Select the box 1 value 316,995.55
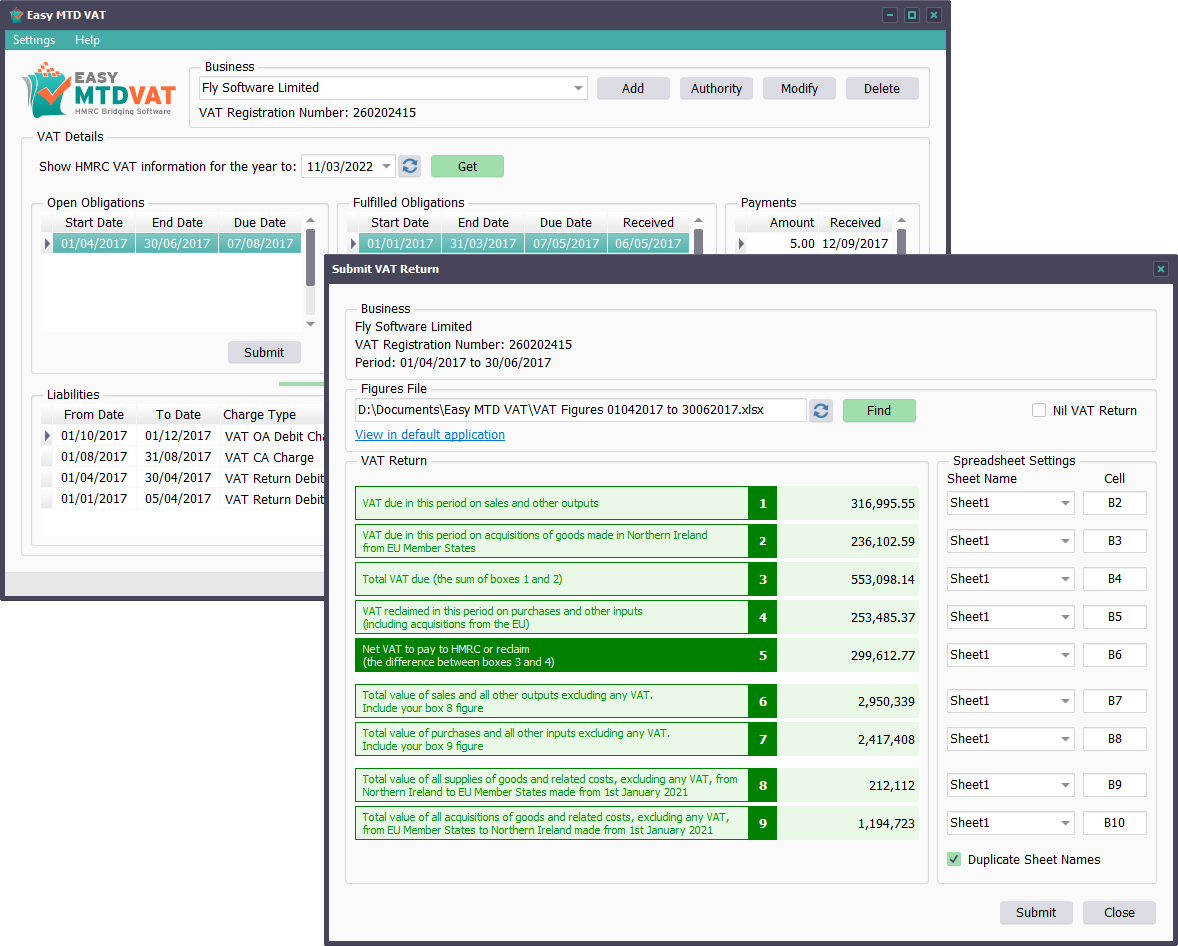 [883, 503]
